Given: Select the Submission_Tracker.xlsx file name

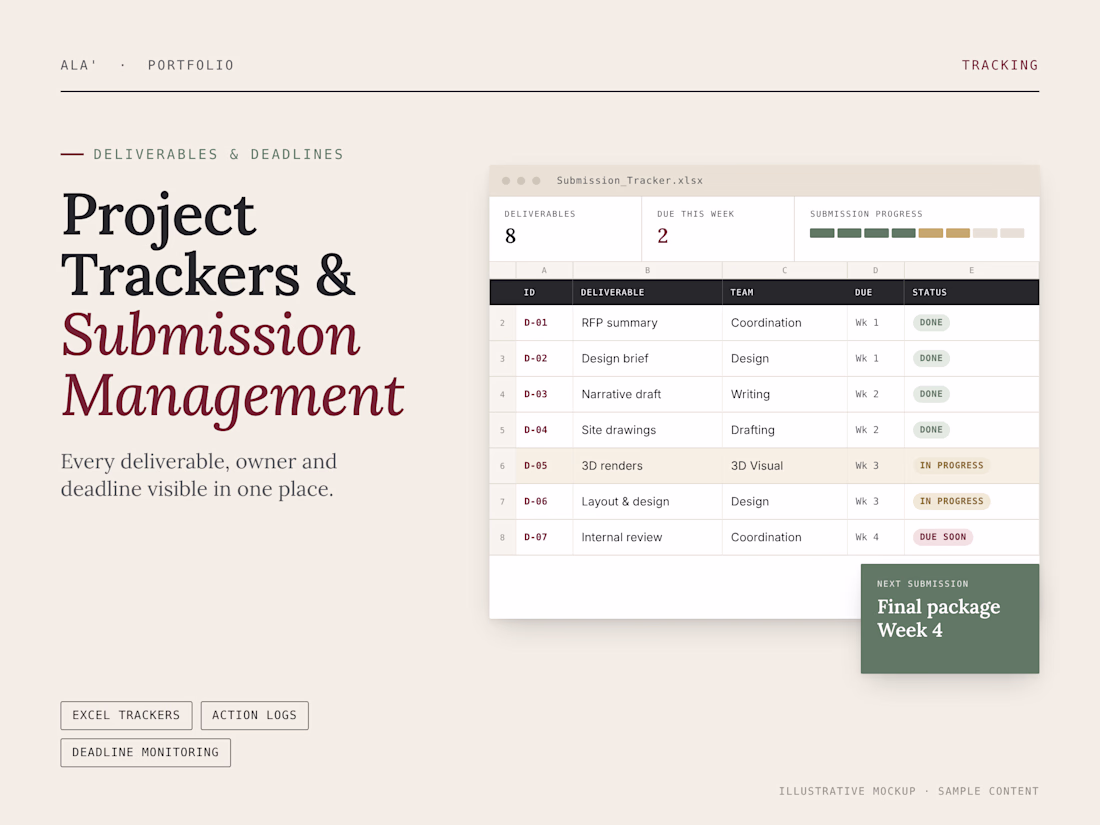Looking at the screenshot, I should 629,180.
